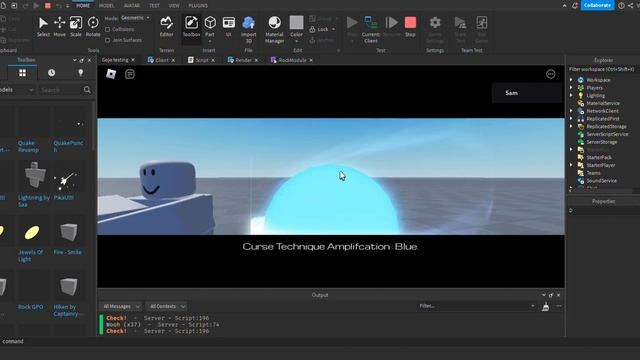Expand the Workspace tree node
Screen dimensions: 640x360
click(571, 80)
